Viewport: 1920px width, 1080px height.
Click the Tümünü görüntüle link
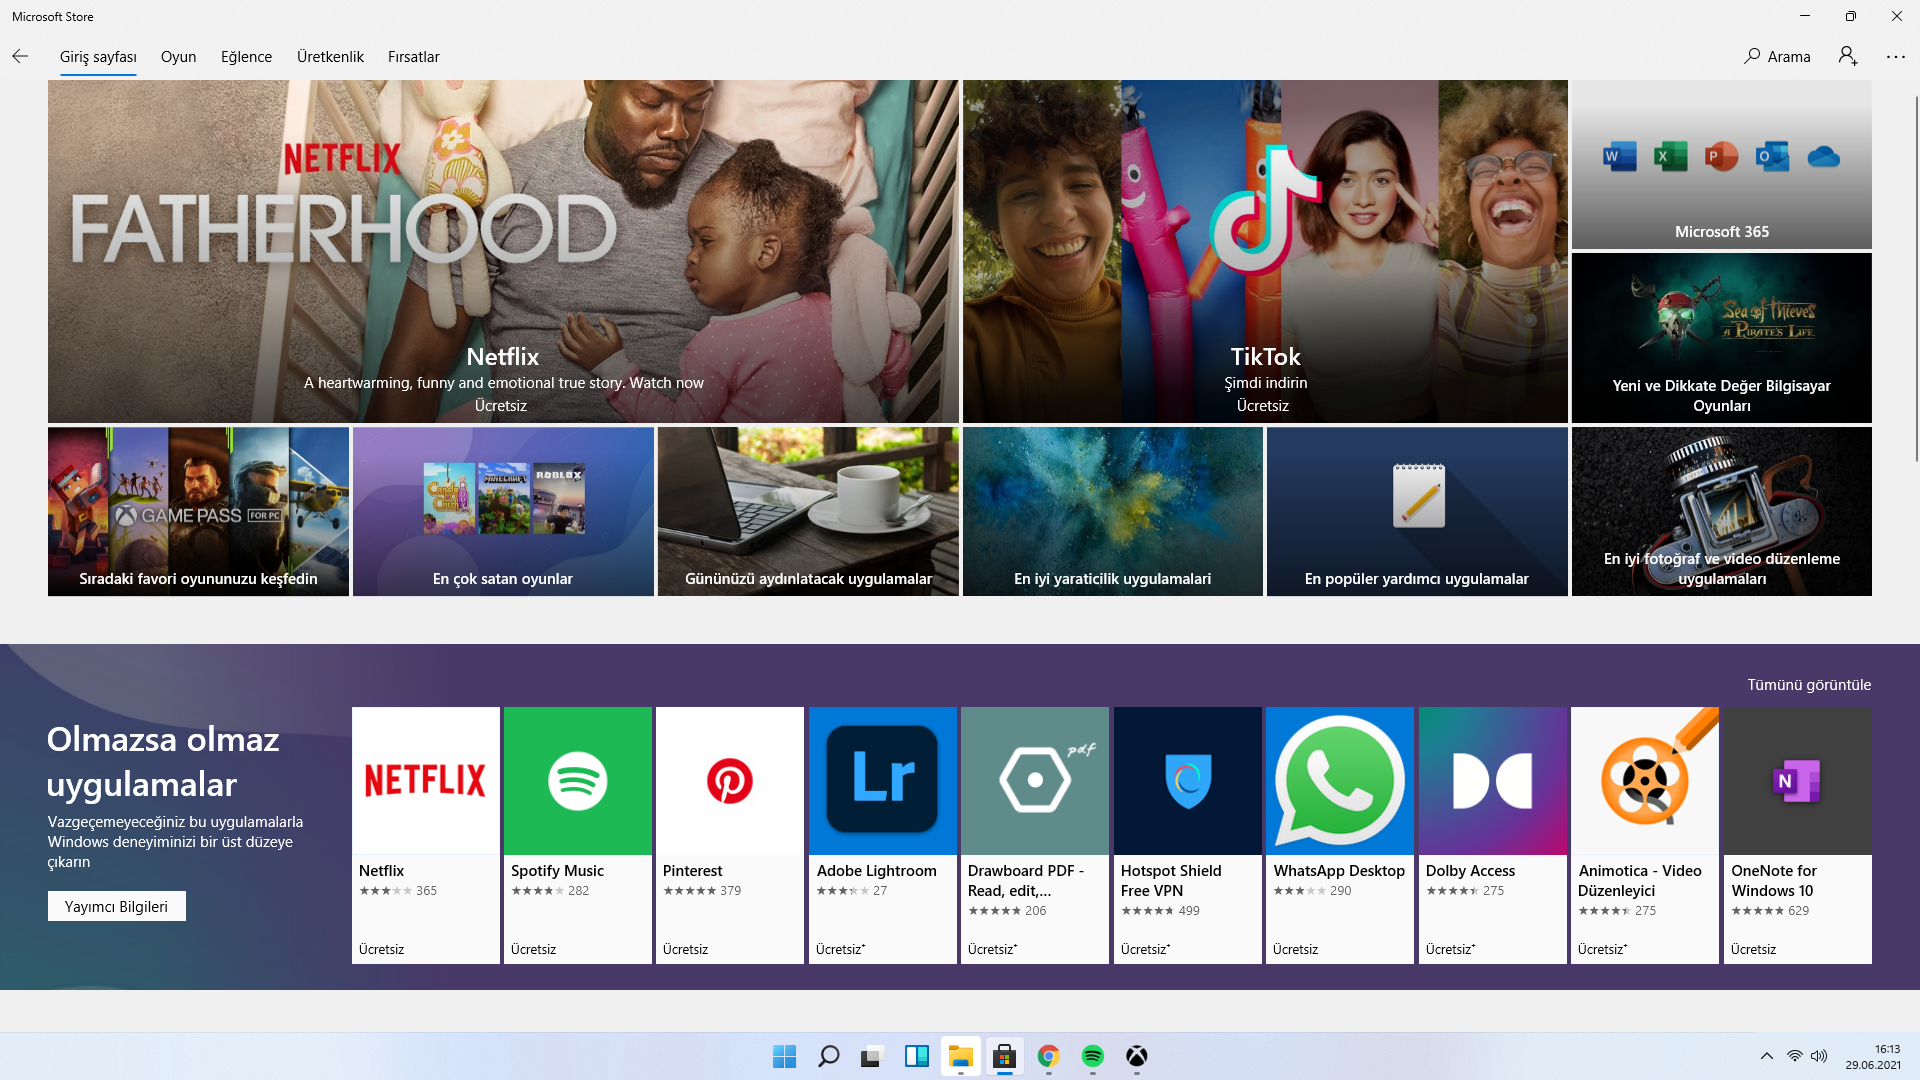click(x=1808, y=685)
